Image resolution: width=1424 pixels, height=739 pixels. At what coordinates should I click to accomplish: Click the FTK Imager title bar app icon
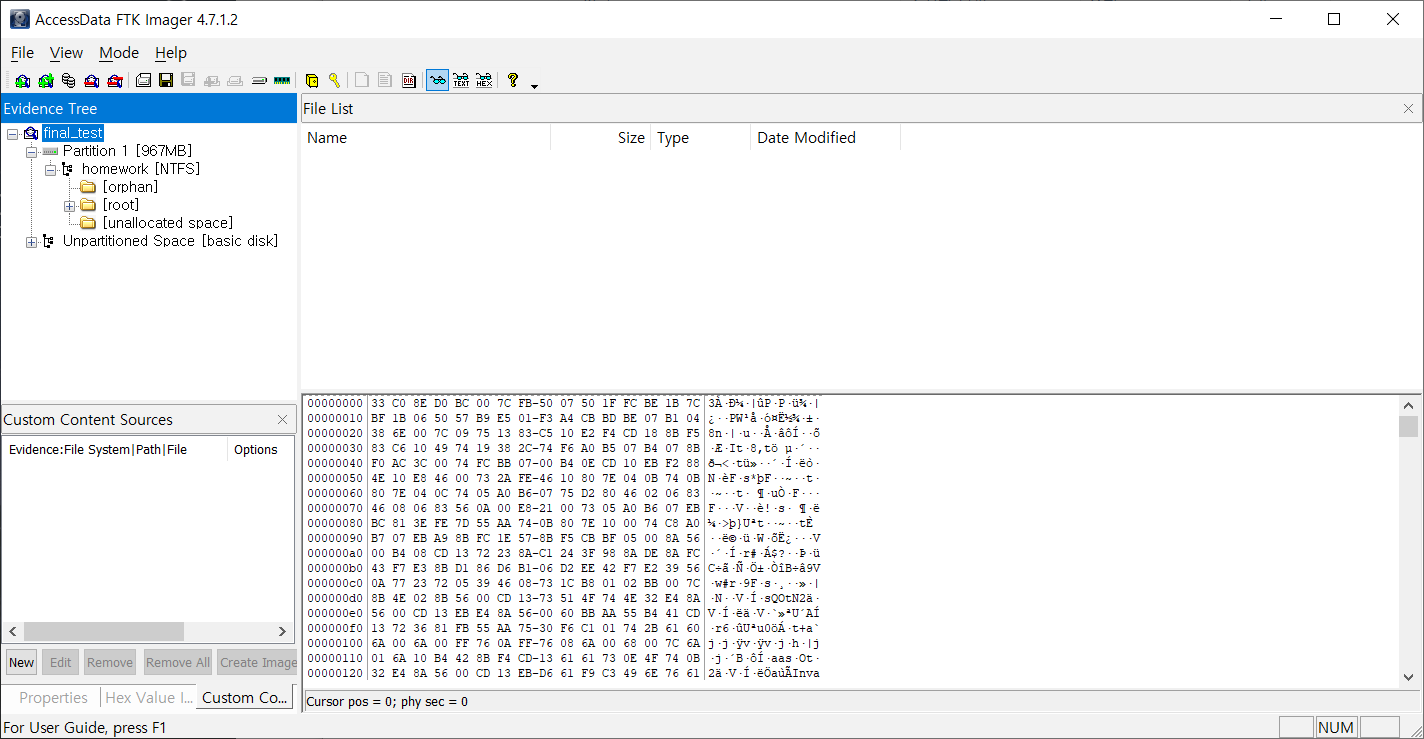point(19,19)
